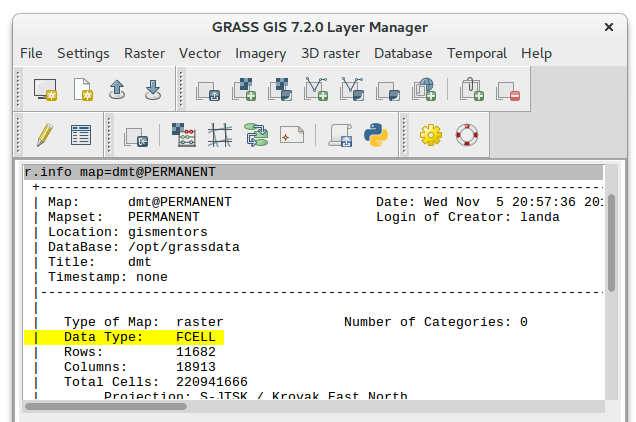
Task: Save workspace (down arrow) icon
Action: pos(153,90)
